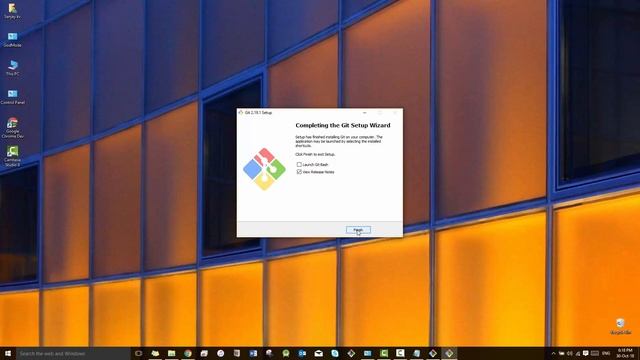Open Task View from the taskbar

tap(138, 353)
